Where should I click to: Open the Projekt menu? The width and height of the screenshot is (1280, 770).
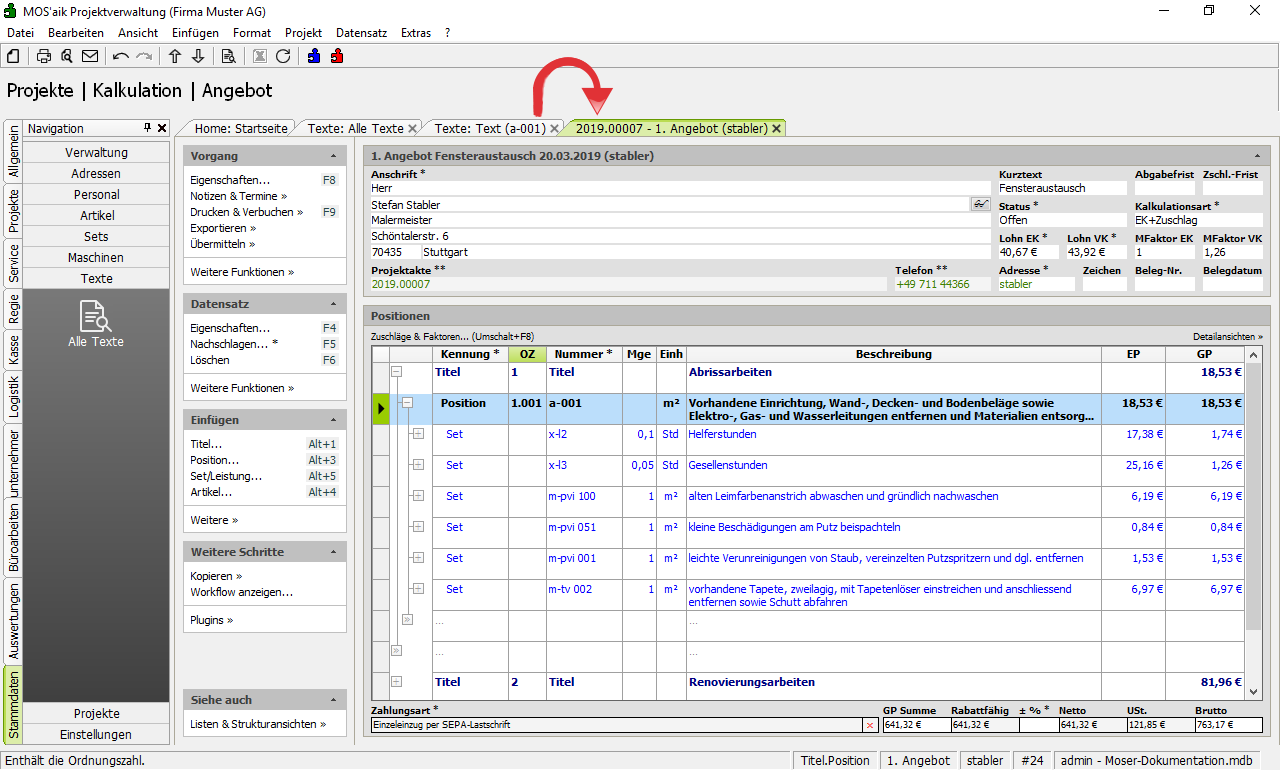(303, 33)
